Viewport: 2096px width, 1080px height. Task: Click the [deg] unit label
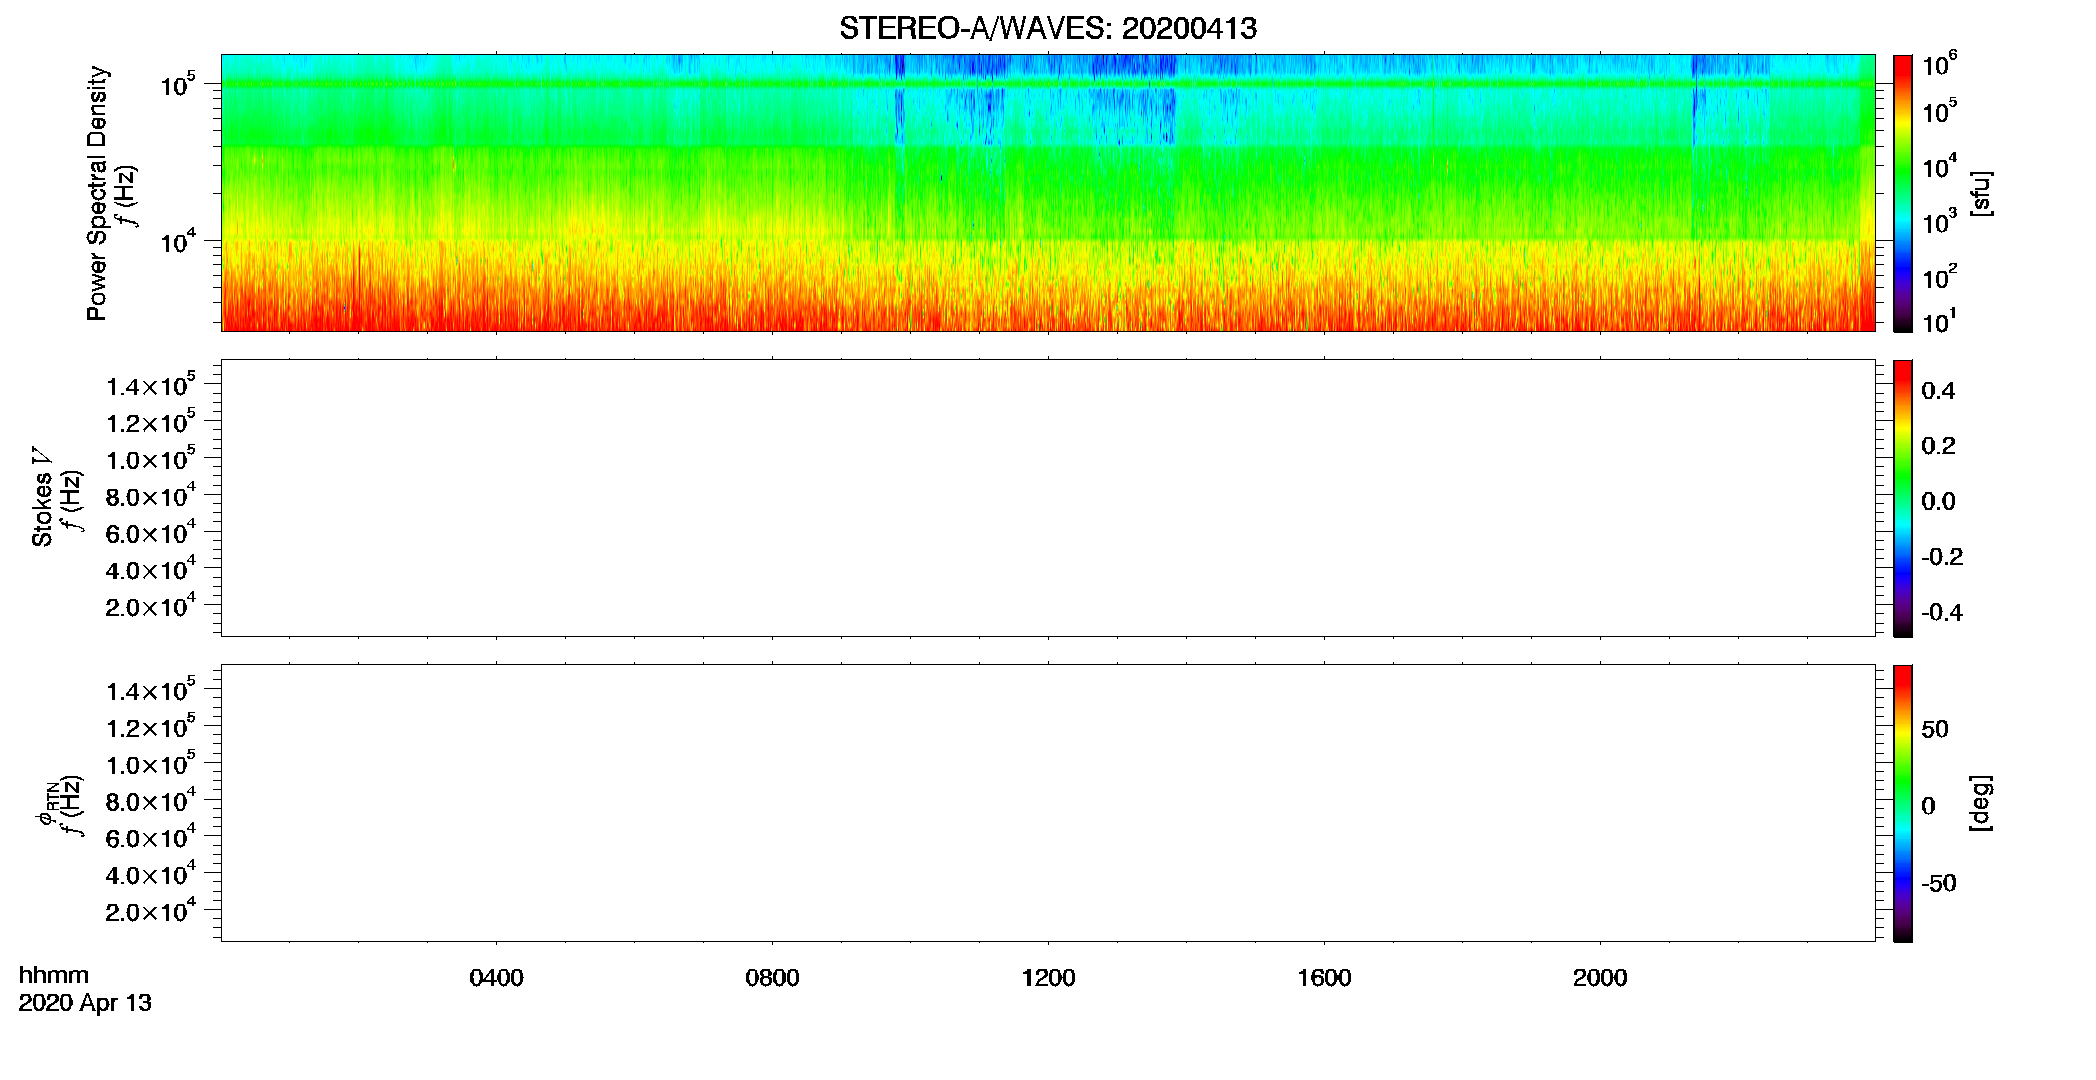pos(1980,803)
